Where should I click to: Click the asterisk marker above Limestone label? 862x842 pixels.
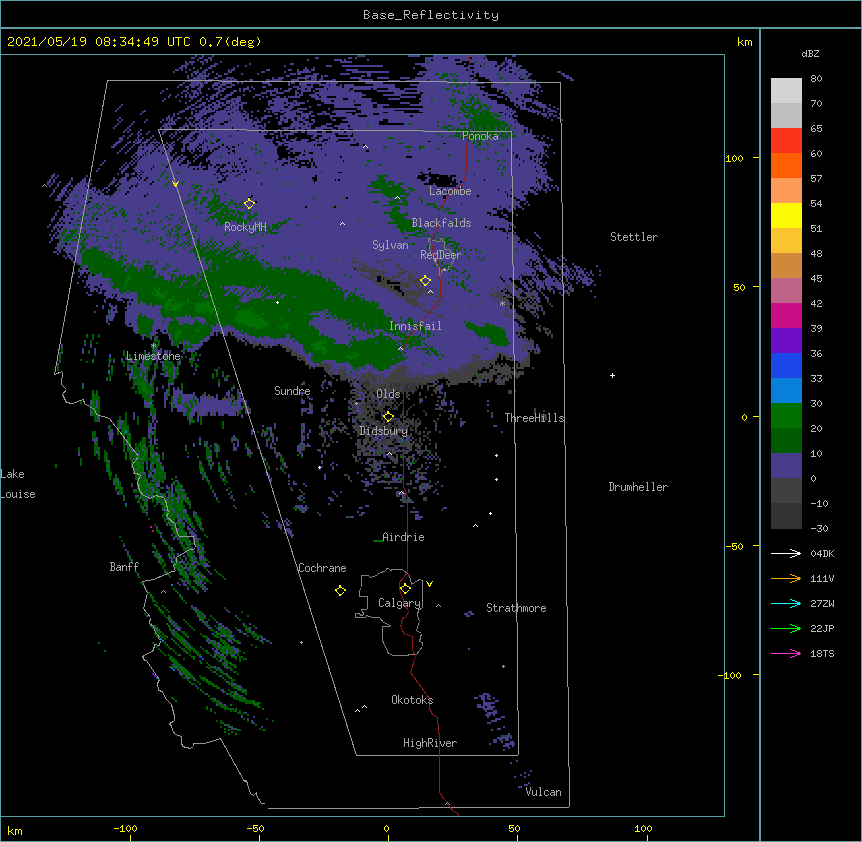point(153,346)
